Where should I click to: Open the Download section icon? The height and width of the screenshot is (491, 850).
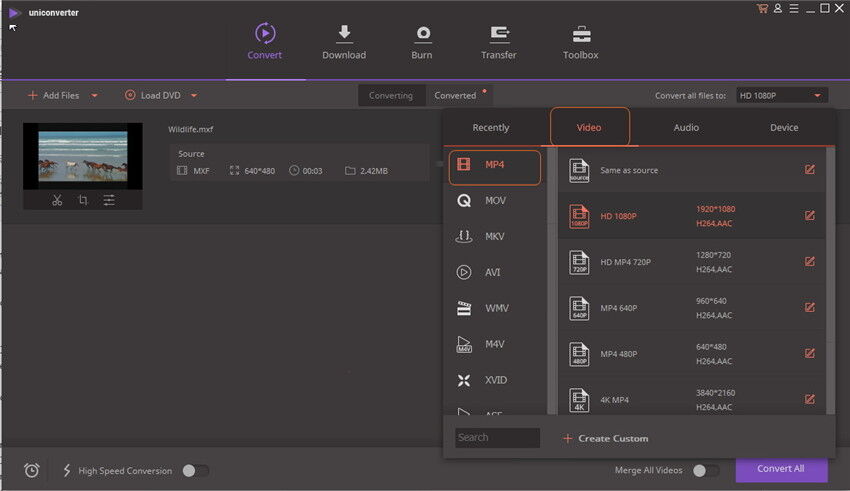pyautogui.click(x=344, y=34)
